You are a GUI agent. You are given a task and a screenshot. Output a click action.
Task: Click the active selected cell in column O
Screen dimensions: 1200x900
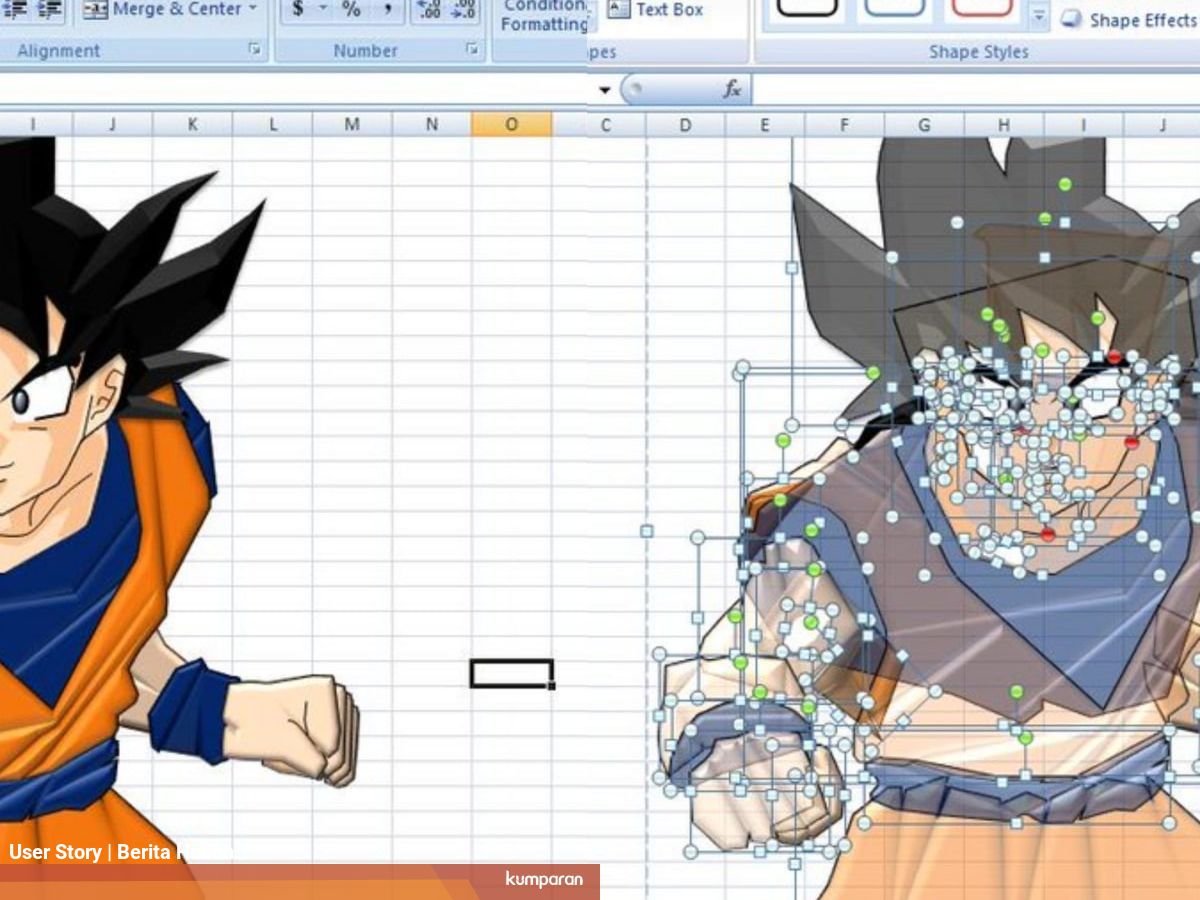coord(511,673)
